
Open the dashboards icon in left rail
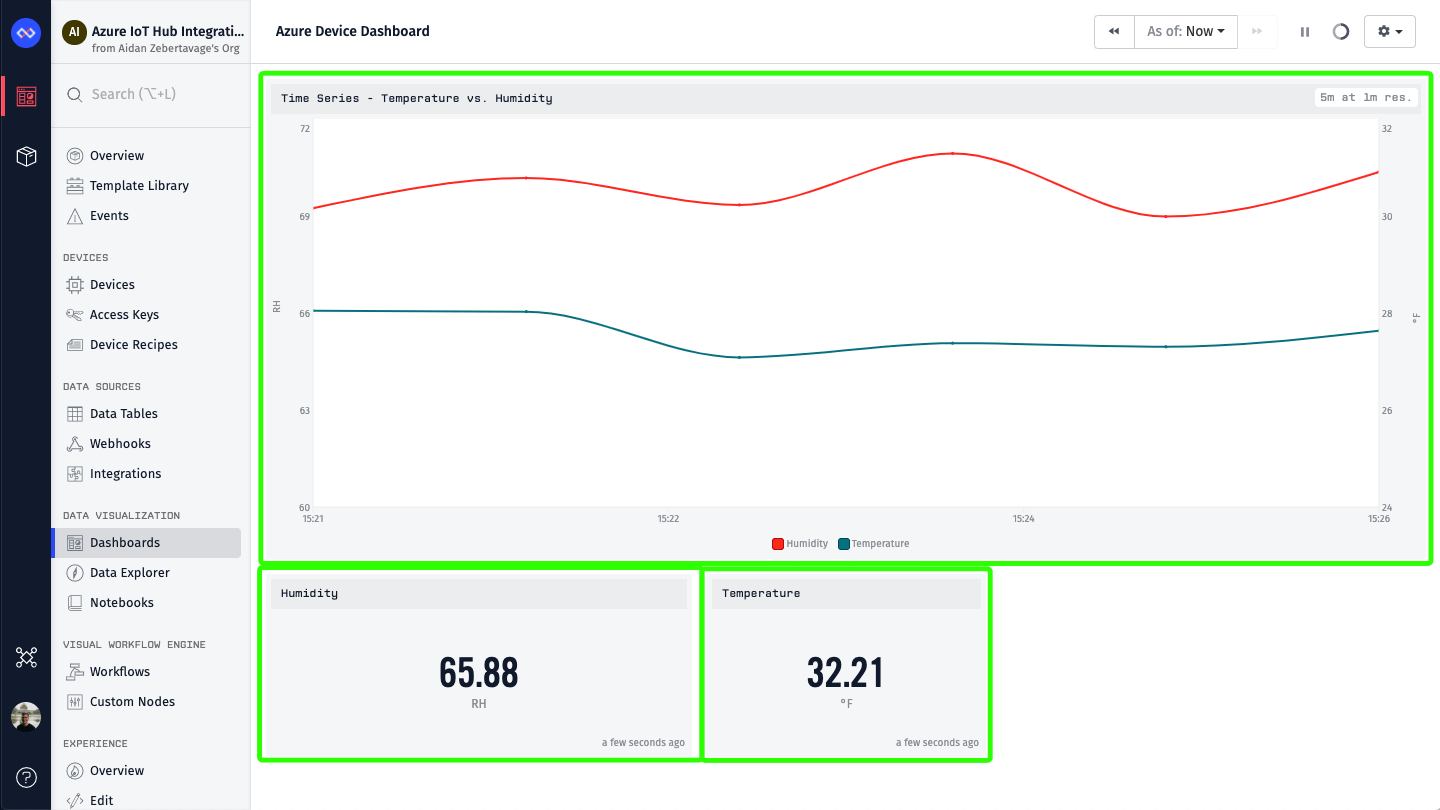click(x=26, y=96)
